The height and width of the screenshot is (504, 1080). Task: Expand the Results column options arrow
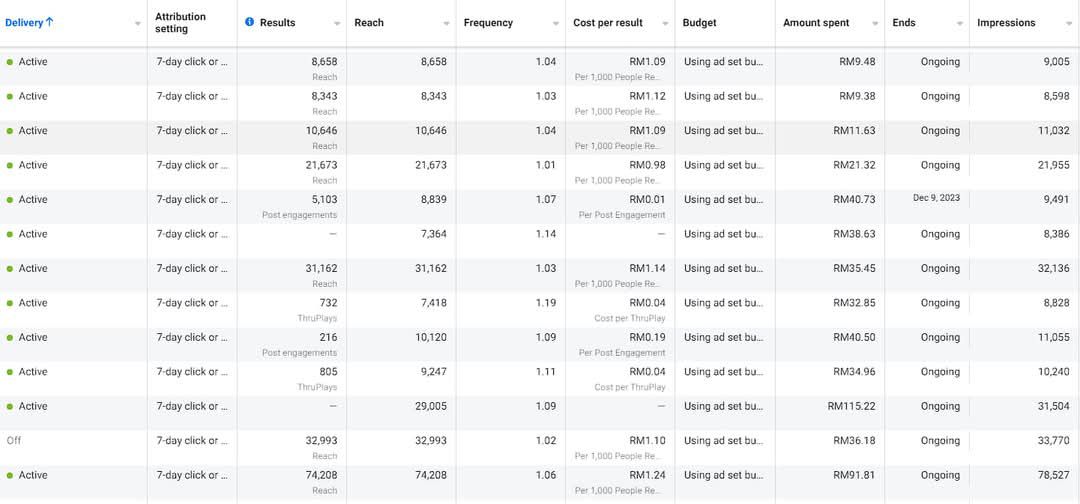pos(337,24)
